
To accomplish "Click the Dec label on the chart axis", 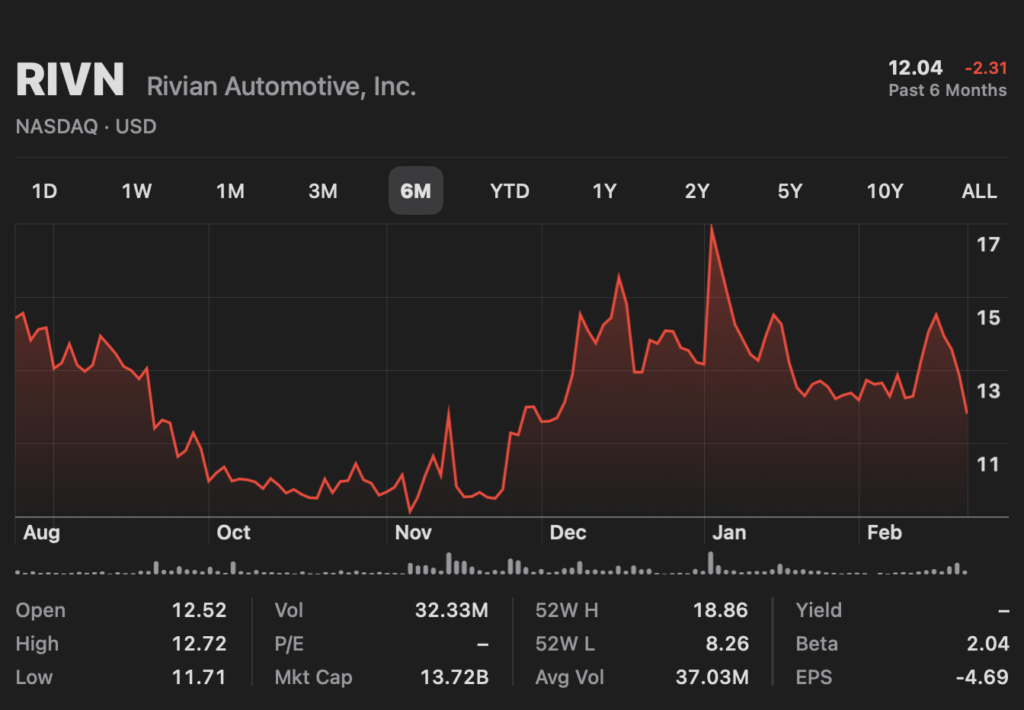I will (568, 532).
